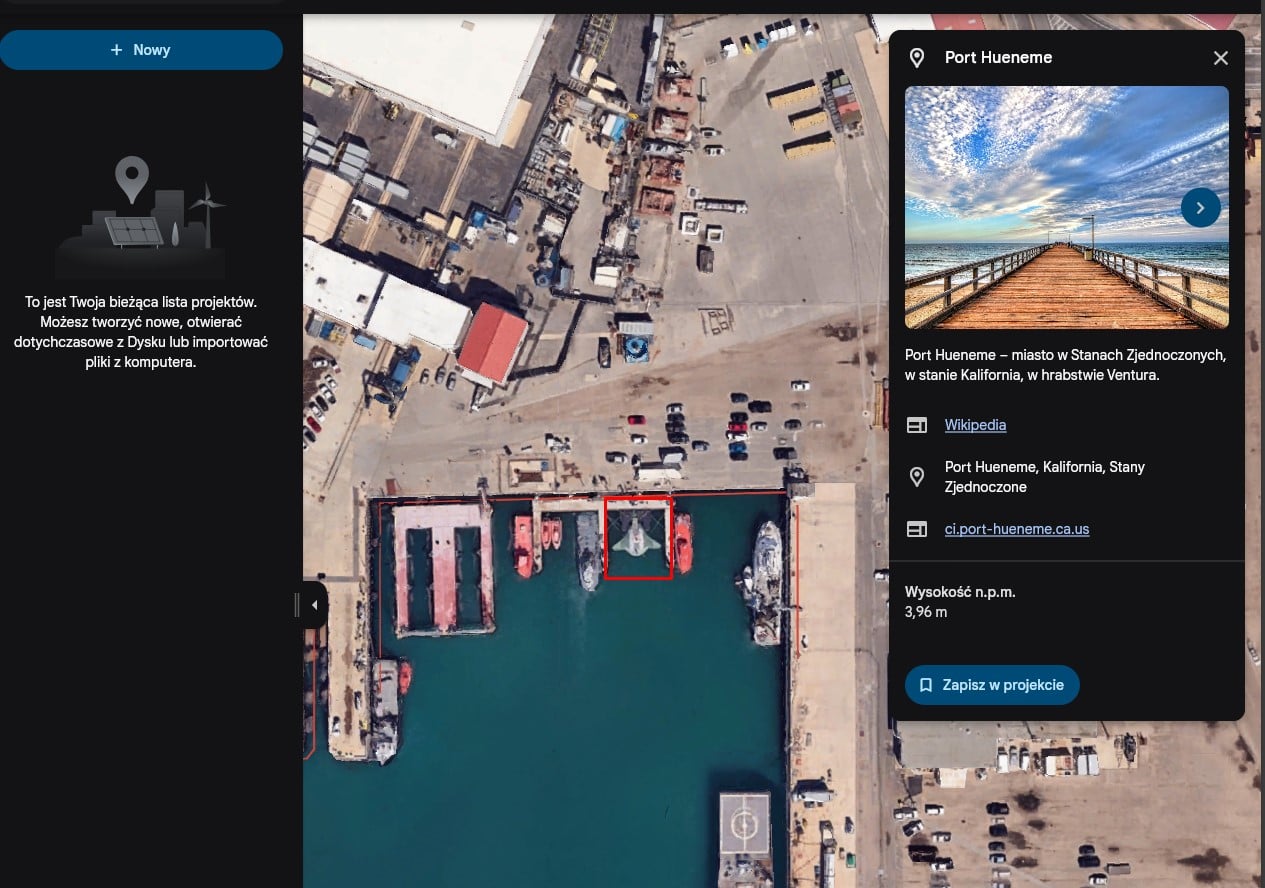
Task: Click the icon left of the Wikipedia link
Action: point(916,425)
